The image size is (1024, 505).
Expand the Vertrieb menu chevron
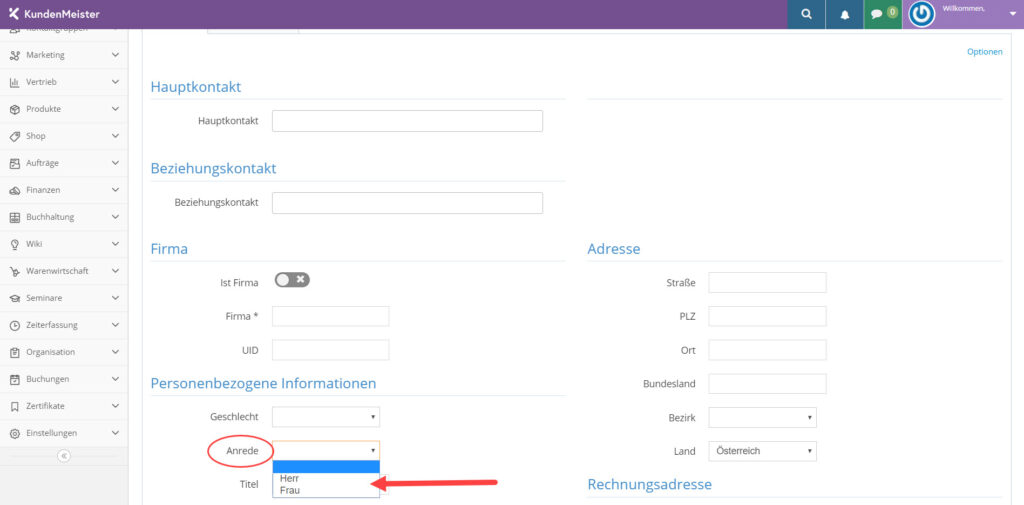[116, 82]
